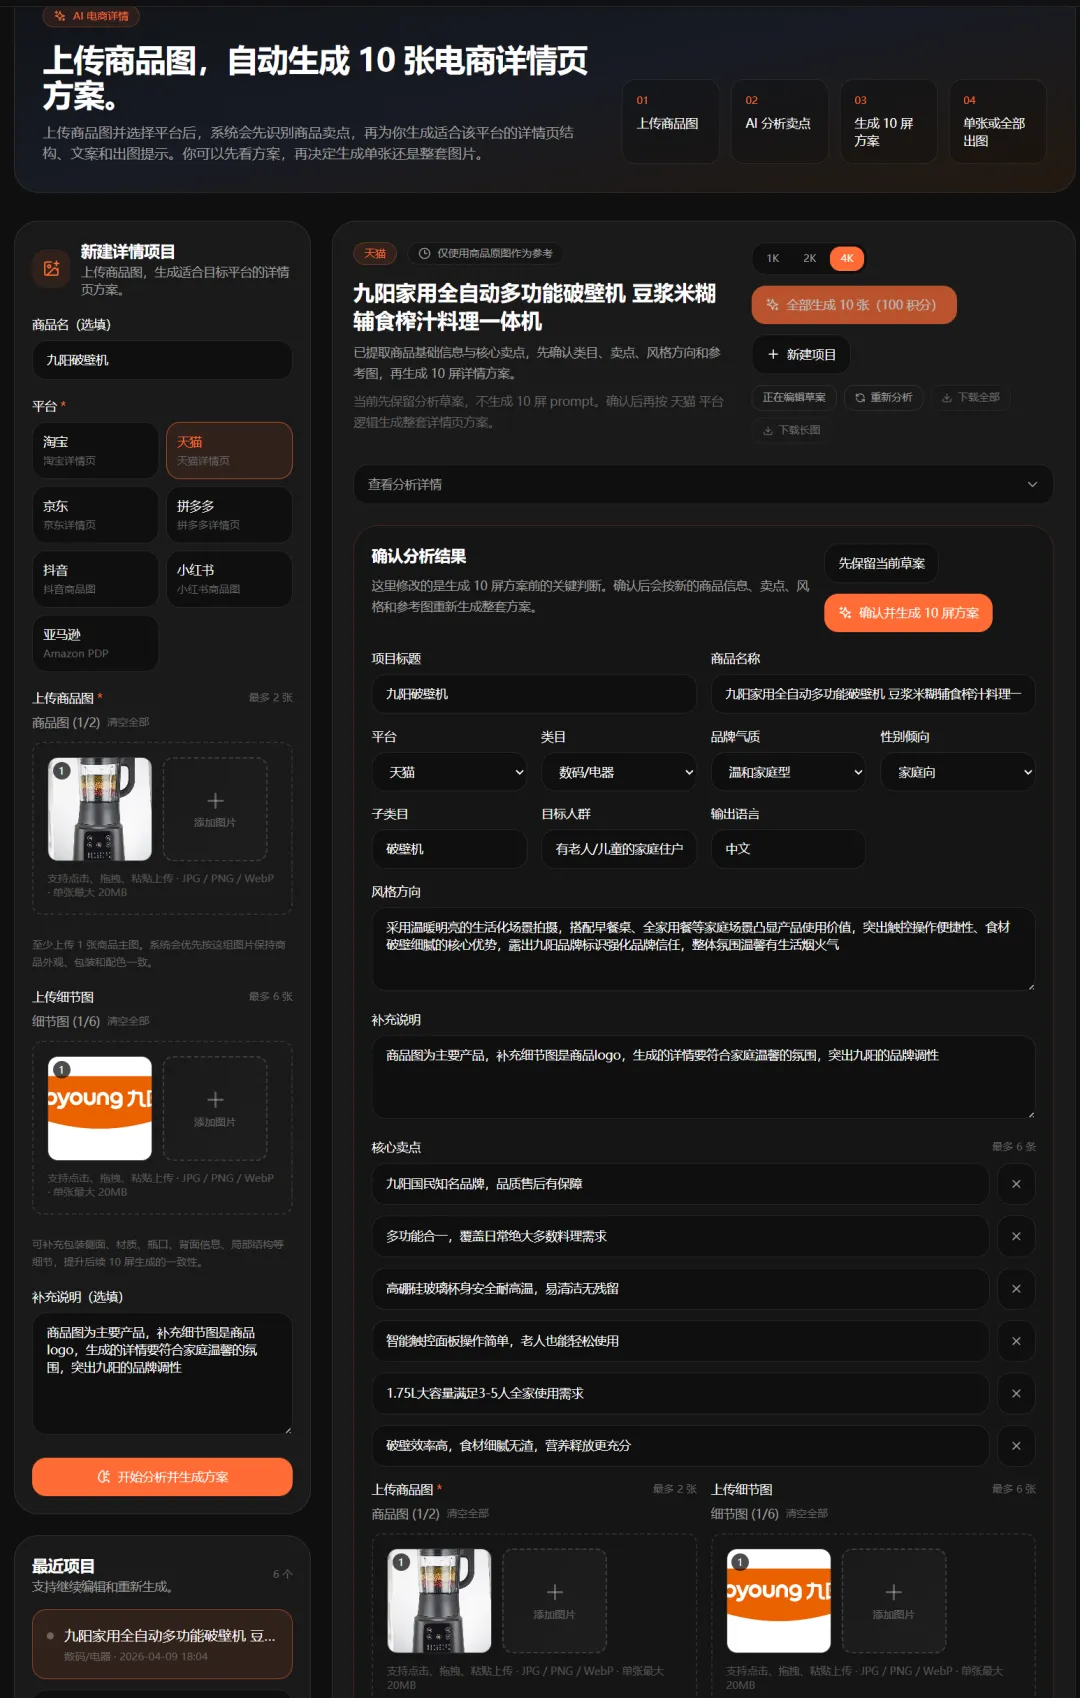The width and height of the screenshot is (1080, 1698).
Task: Remove selling point 1.75L大容量
Action: click(x=1016, y=1393)
